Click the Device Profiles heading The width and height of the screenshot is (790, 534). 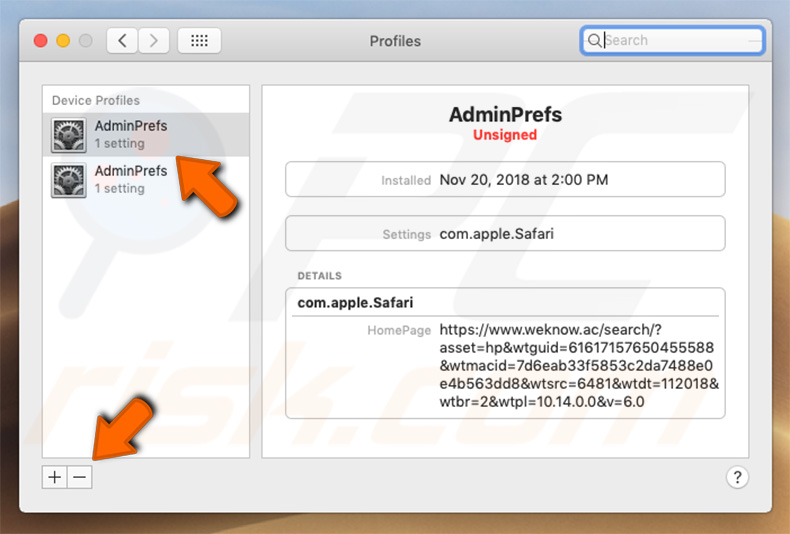96,100
